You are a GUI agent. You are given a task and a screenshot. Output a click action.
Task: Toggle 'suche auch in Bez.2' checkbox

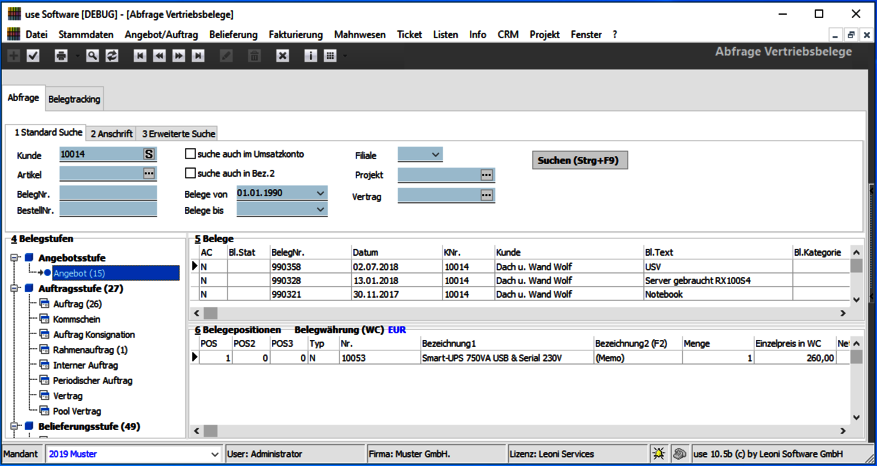pos(191,174)
